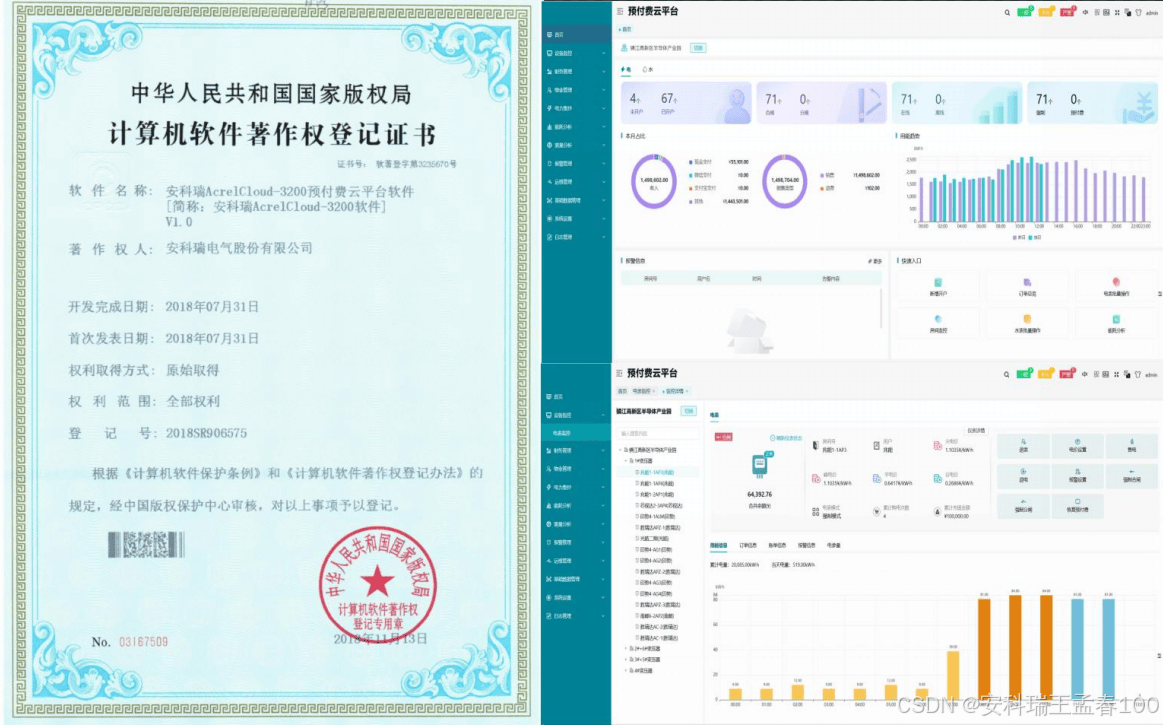Viewport: 1163px width, 725px height.
Task: Open the 水表批量操作 quick entry icon
Action: (1027, 319)
